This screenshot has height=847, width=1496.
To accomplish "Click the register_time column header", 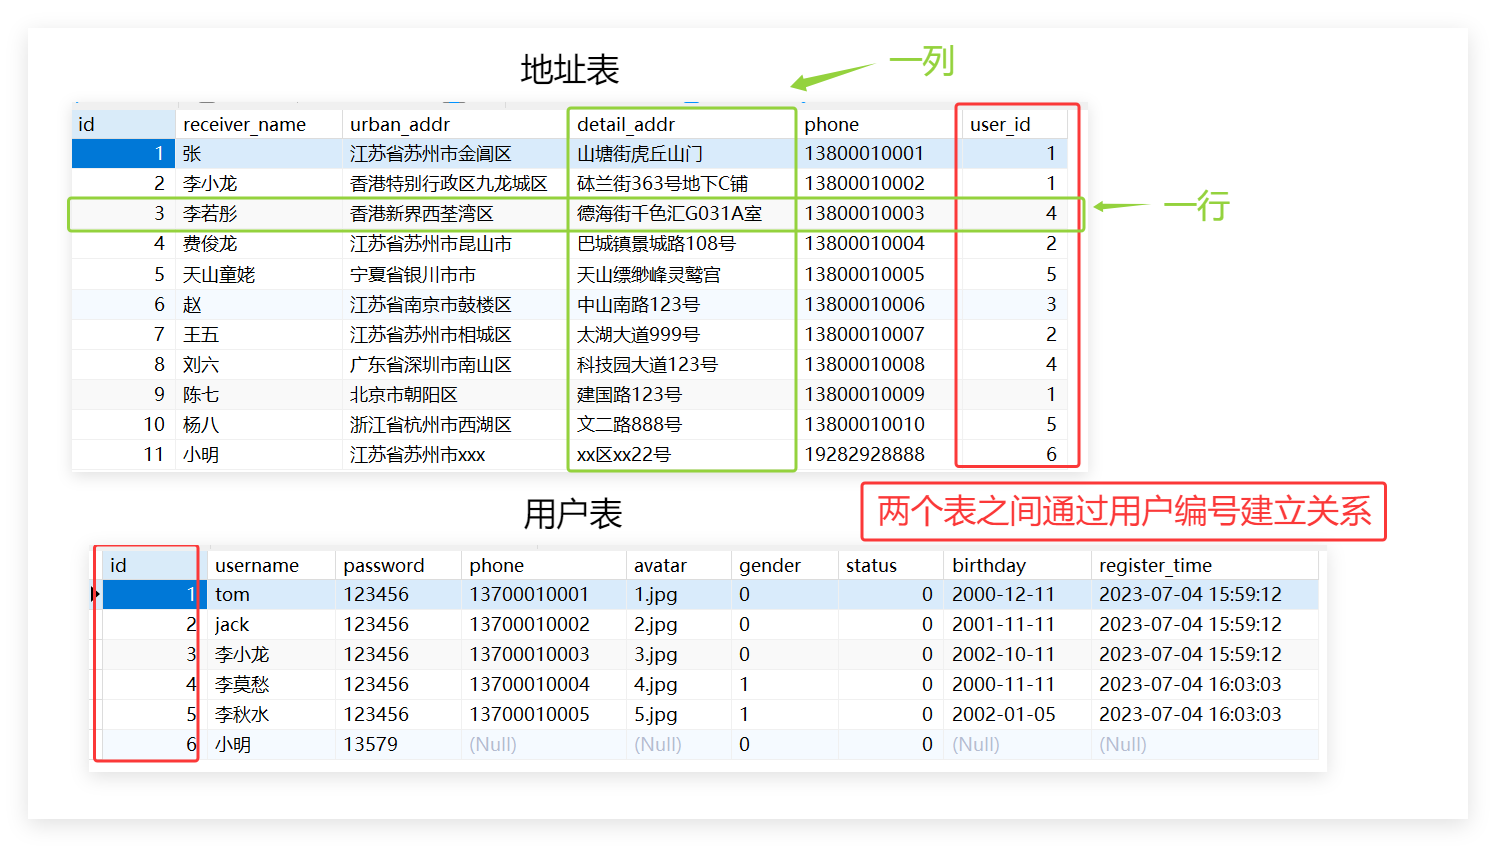I will (x=1156, y=564).
